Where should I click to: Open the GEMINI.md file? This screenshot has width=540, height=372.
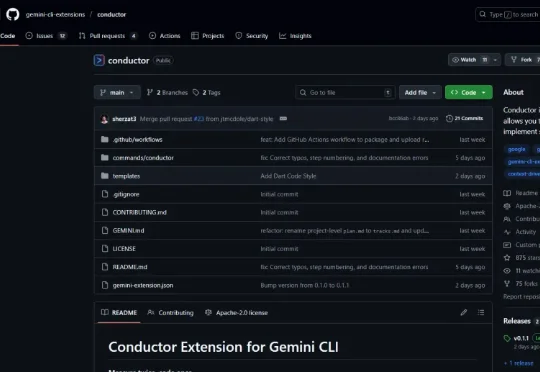click(128, 230)
